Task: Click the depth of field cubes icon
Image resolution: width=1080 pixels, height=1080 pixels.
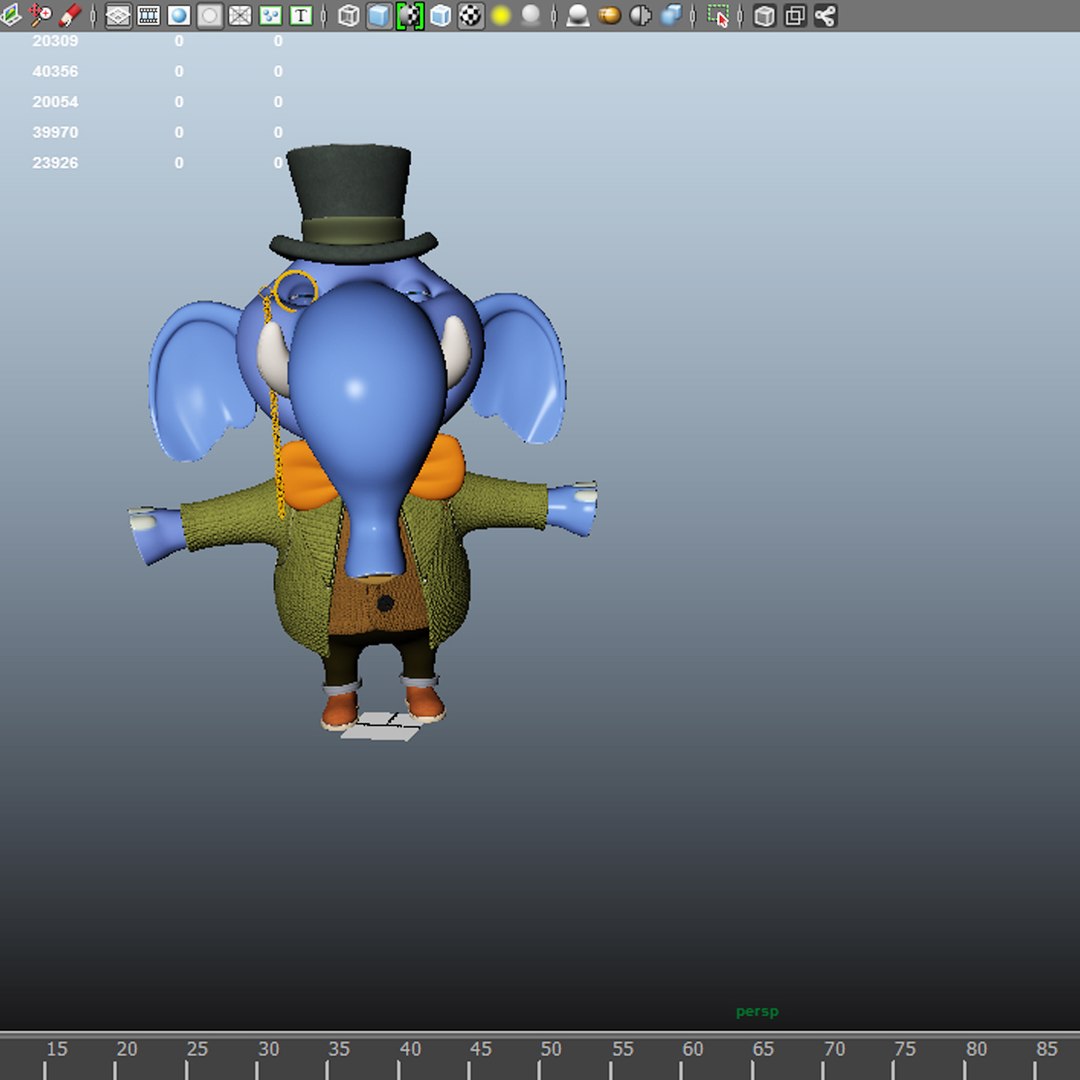Action: tap(670, 15)
